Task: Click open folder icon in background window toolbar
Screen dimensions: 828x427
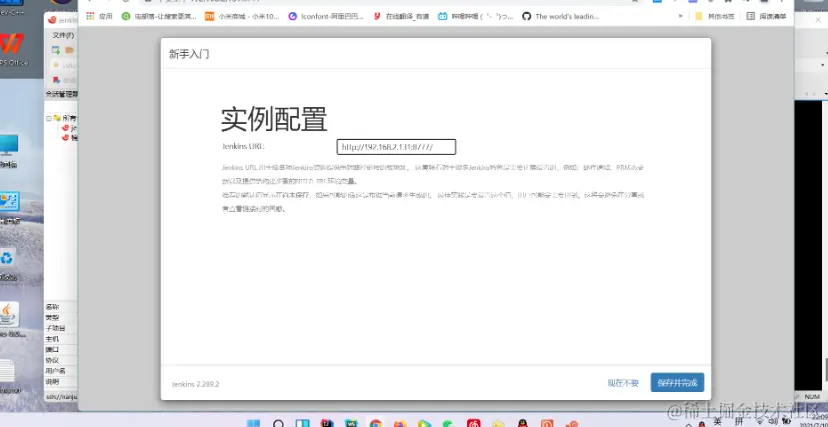Action: tap(69, 50)
